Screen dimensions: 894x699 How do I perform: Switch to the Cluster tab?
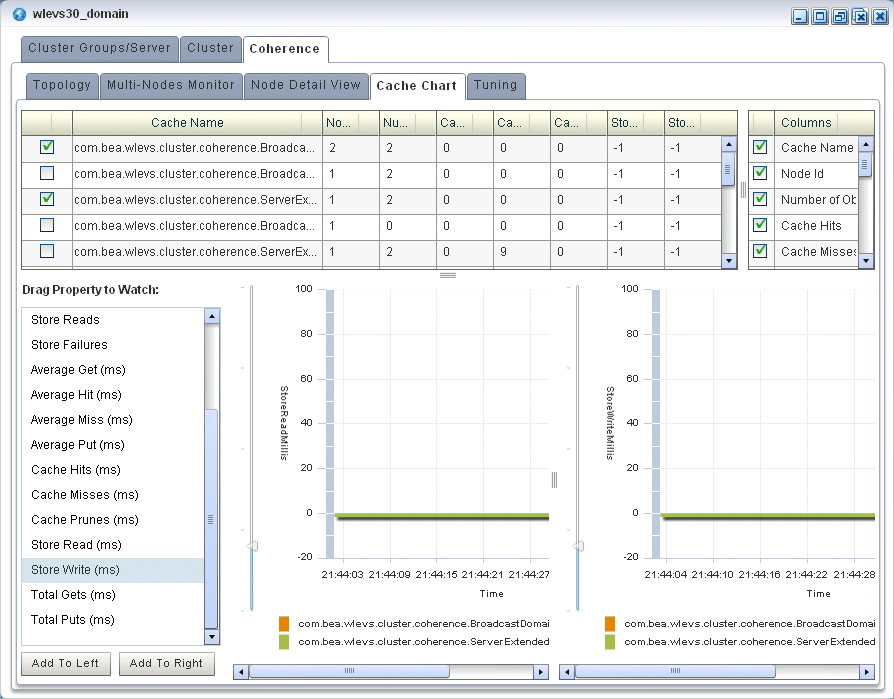210,48
